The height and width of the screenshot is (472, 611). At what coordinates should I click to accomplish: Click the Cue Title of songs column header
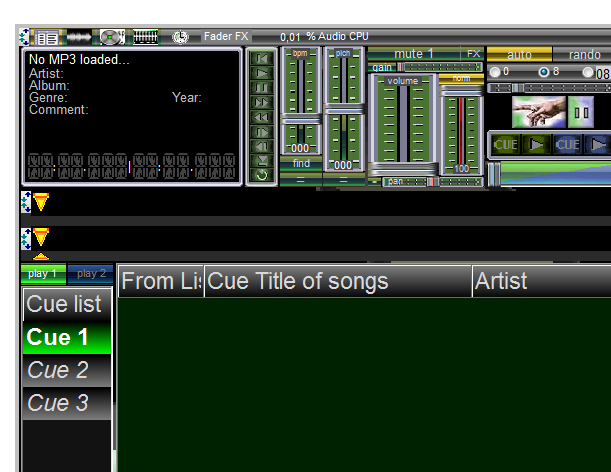pyautogui.click(x=338, y=281)
